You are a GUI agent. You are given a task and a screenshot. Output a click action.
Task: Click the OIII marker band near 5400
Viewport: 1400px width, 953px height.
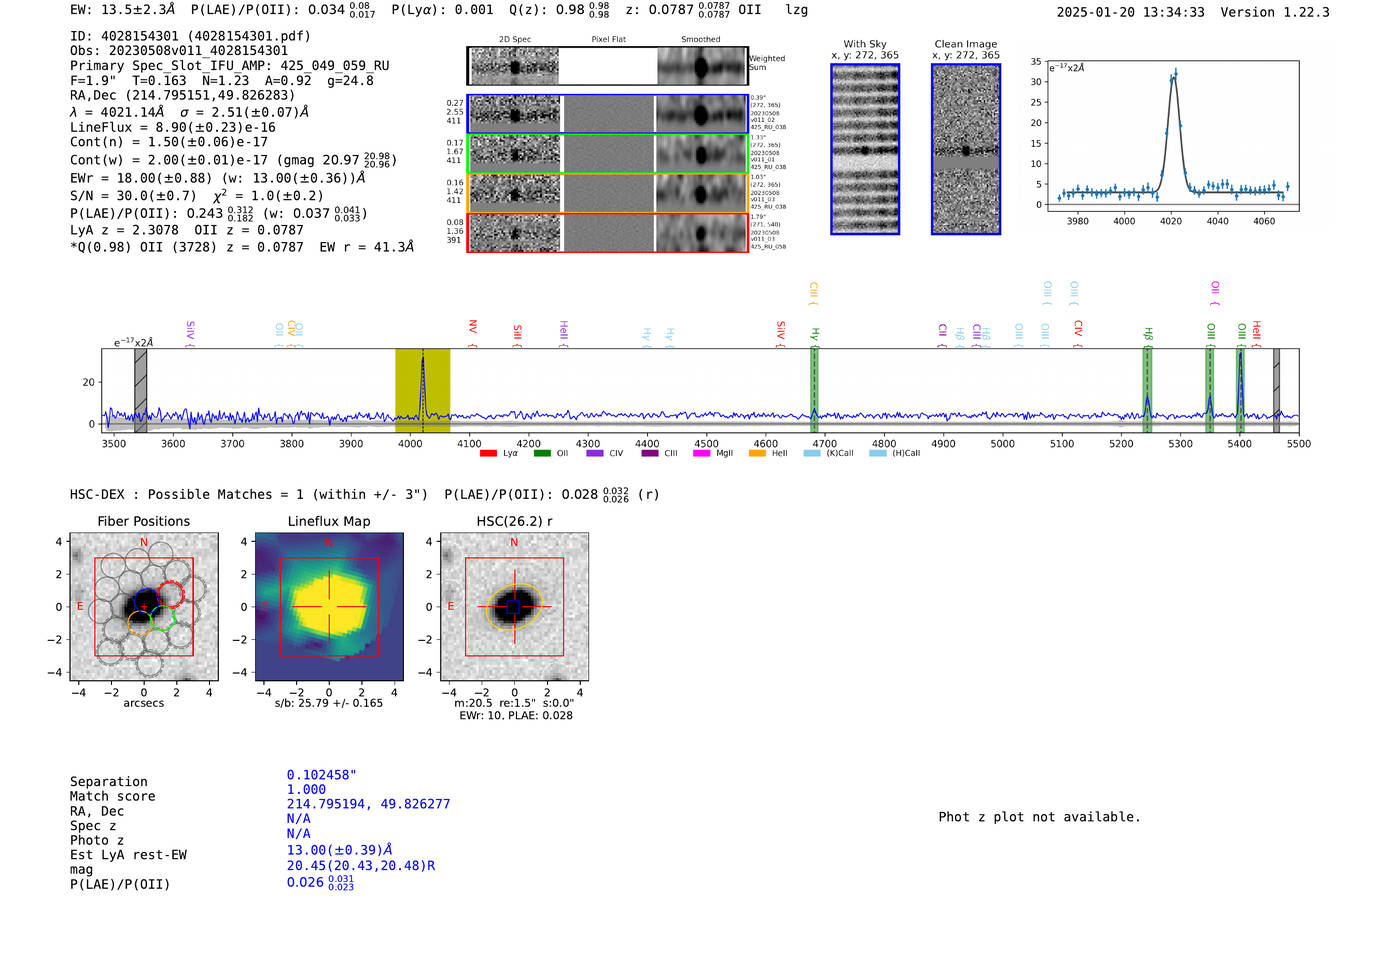click(x=1240, y=391)
